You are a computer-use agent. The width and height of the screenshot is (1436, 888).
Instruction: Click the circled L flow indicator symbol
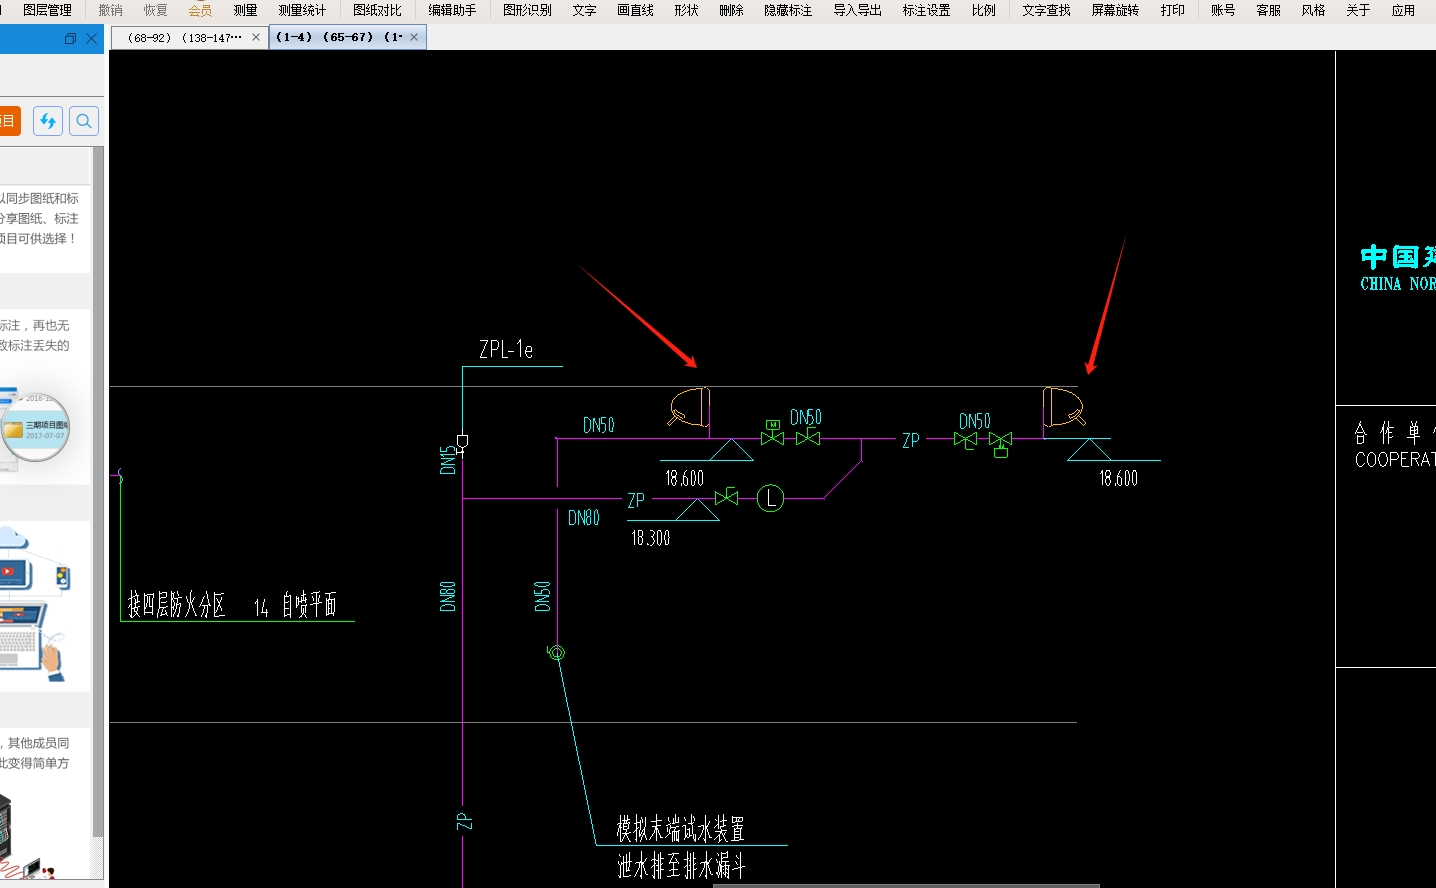(770, 497)
